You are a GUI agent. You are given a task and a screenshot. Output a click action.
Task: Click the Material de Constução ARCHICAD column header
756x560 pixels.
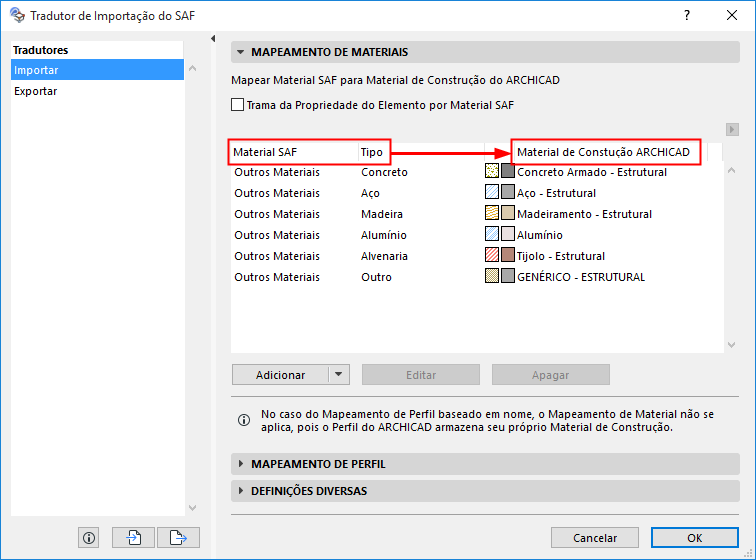(x=603, y=152)
